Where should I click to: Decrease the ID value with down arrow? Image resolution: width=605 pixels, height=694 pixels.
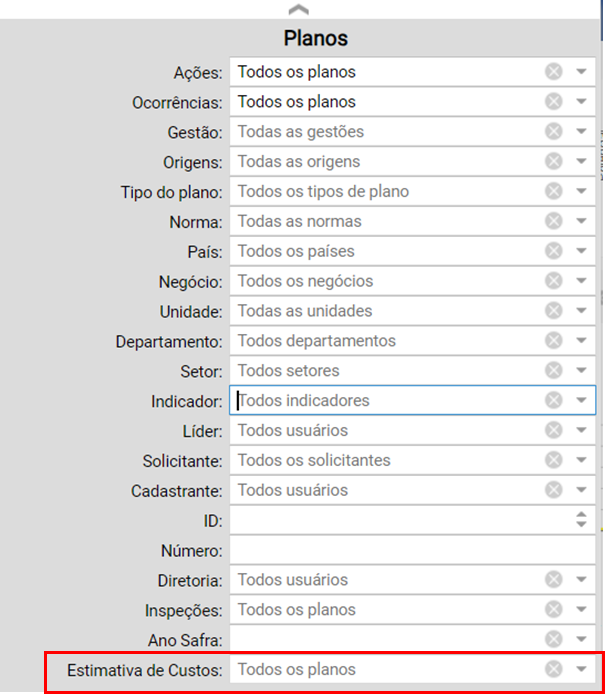581,524
